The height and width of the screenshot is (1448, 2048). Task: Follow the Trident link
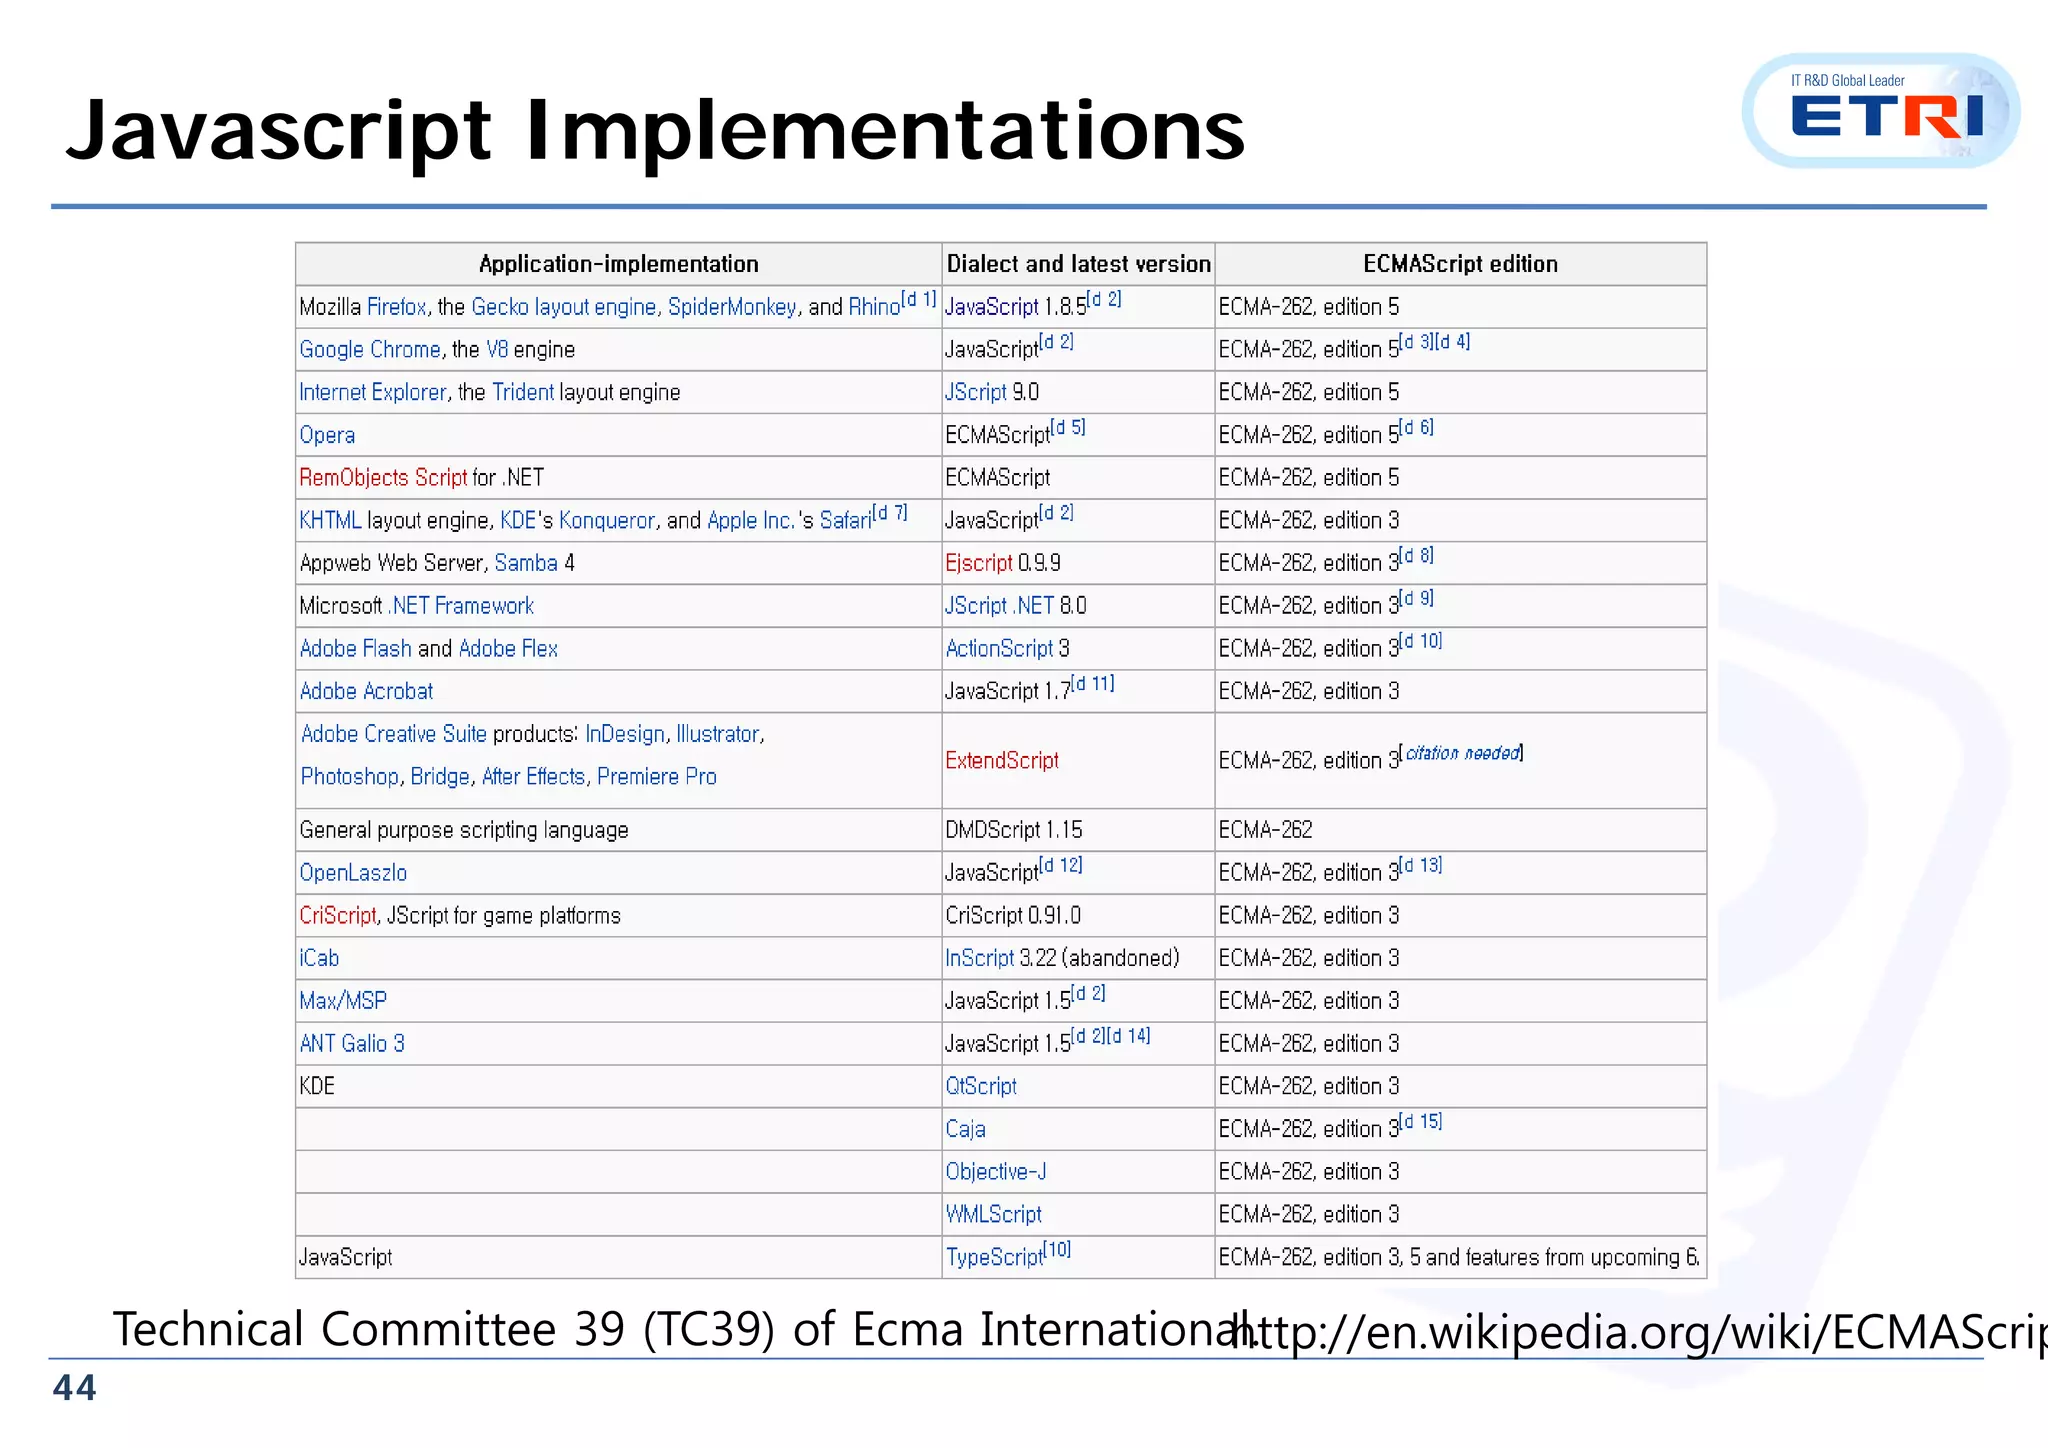(x=523, y=392)
